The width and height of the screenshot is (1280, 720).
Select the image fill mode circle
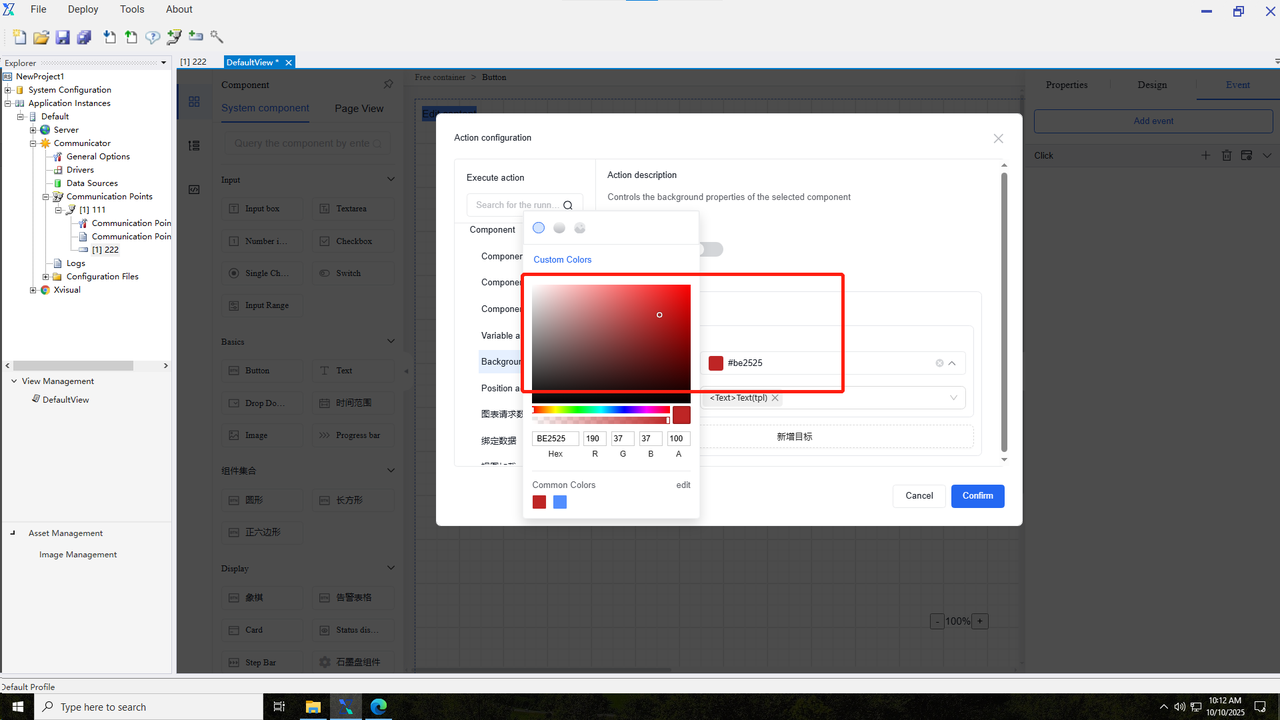[580, 228]
